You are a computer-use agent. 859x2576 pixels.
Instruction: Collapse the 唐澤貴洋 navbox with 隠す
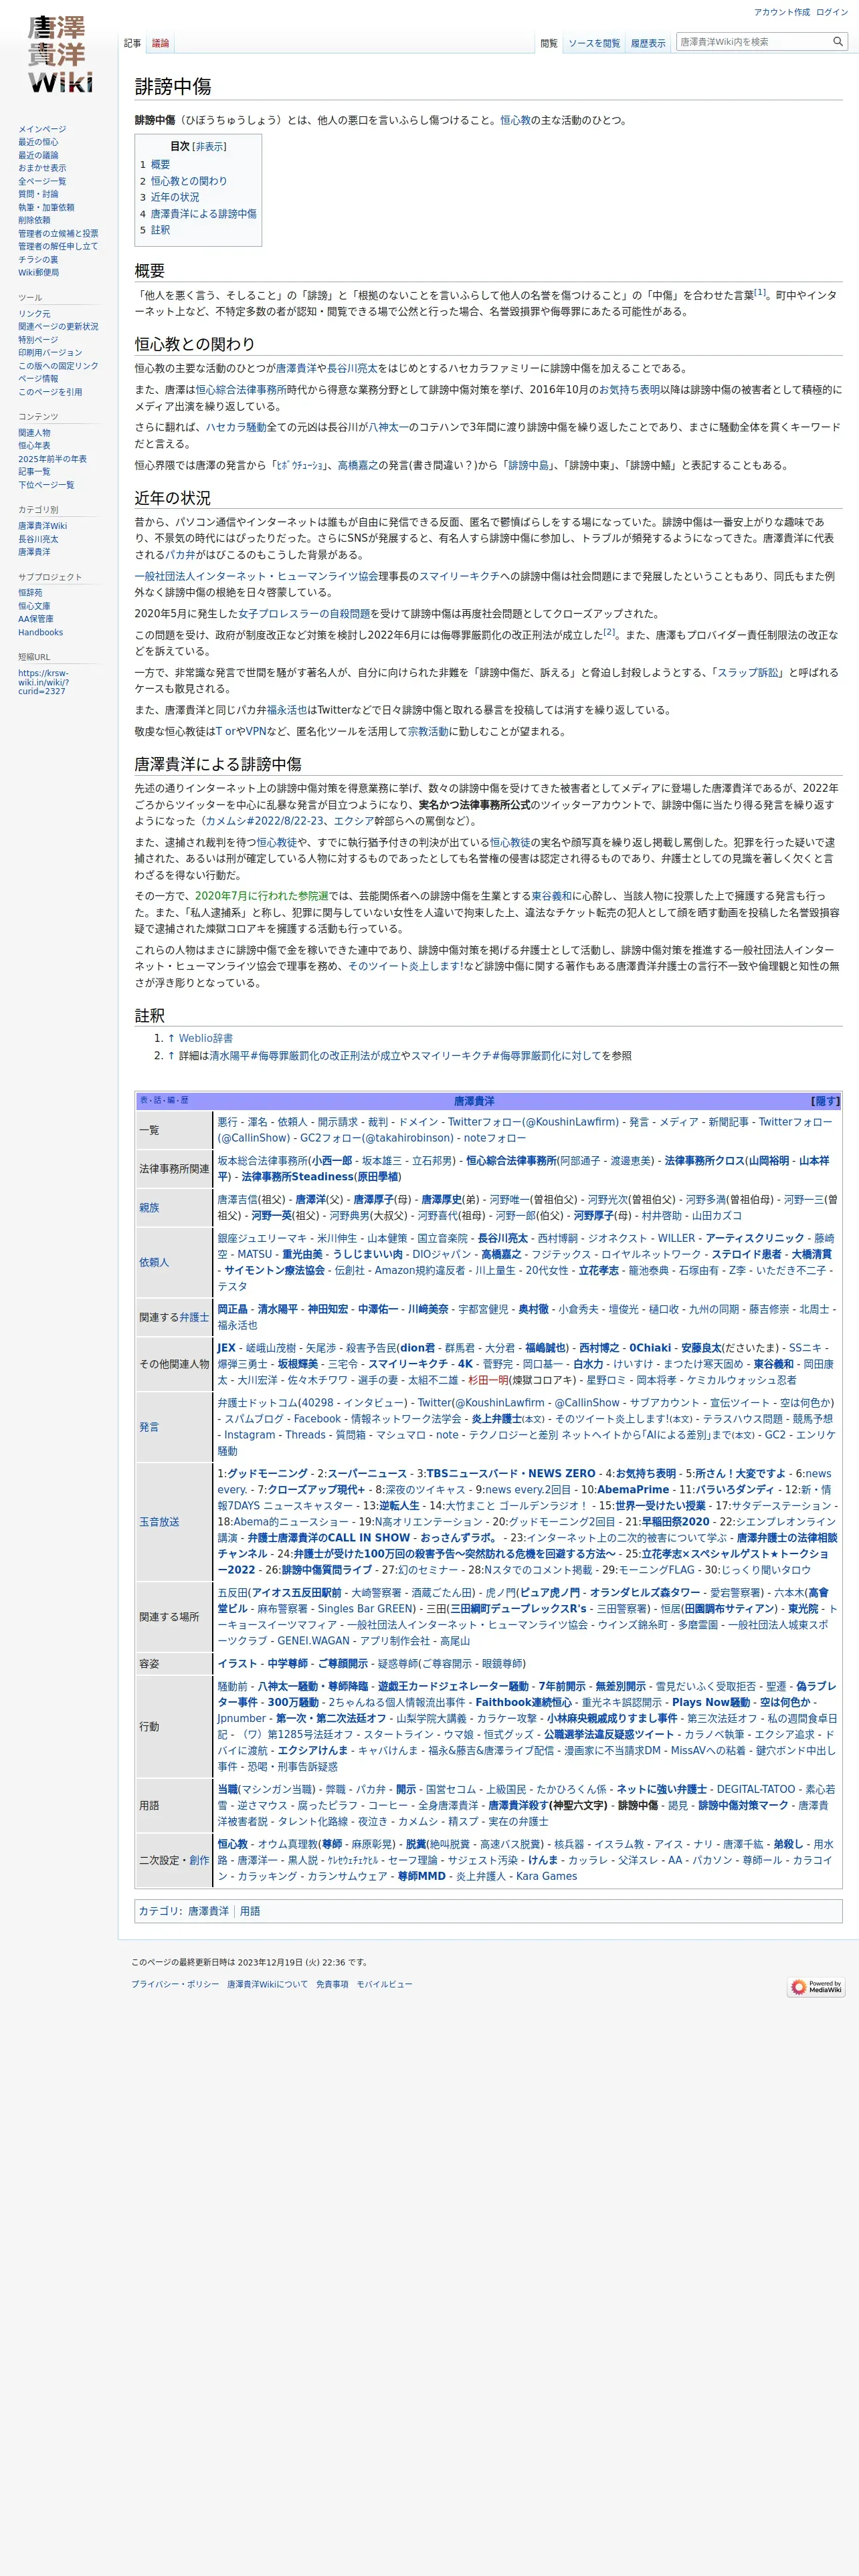click(x=825, y=1101)
